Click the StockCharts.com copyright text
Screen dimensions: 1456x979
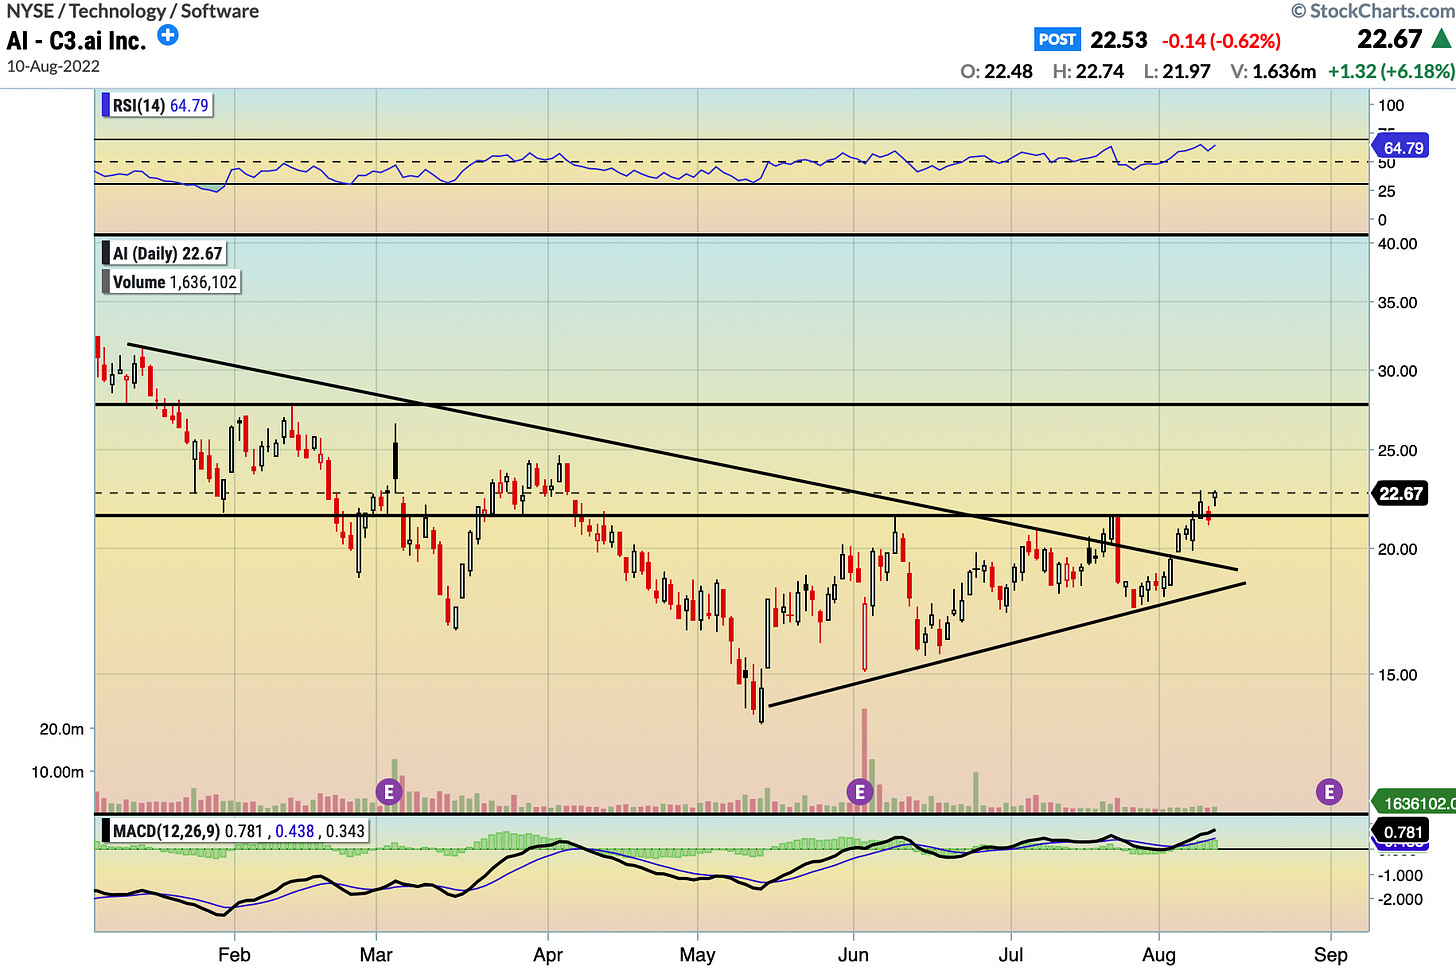point(1372,11)
